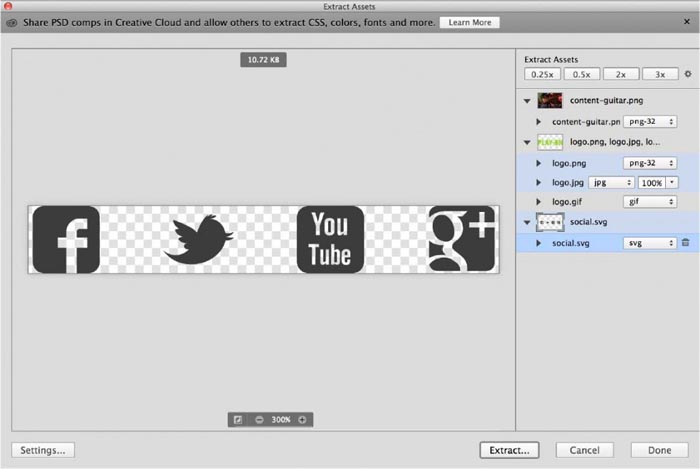This screenshot has height=469, width=700.
Task: Collapse the content-guitar.png group
Action: pos(527,101)
